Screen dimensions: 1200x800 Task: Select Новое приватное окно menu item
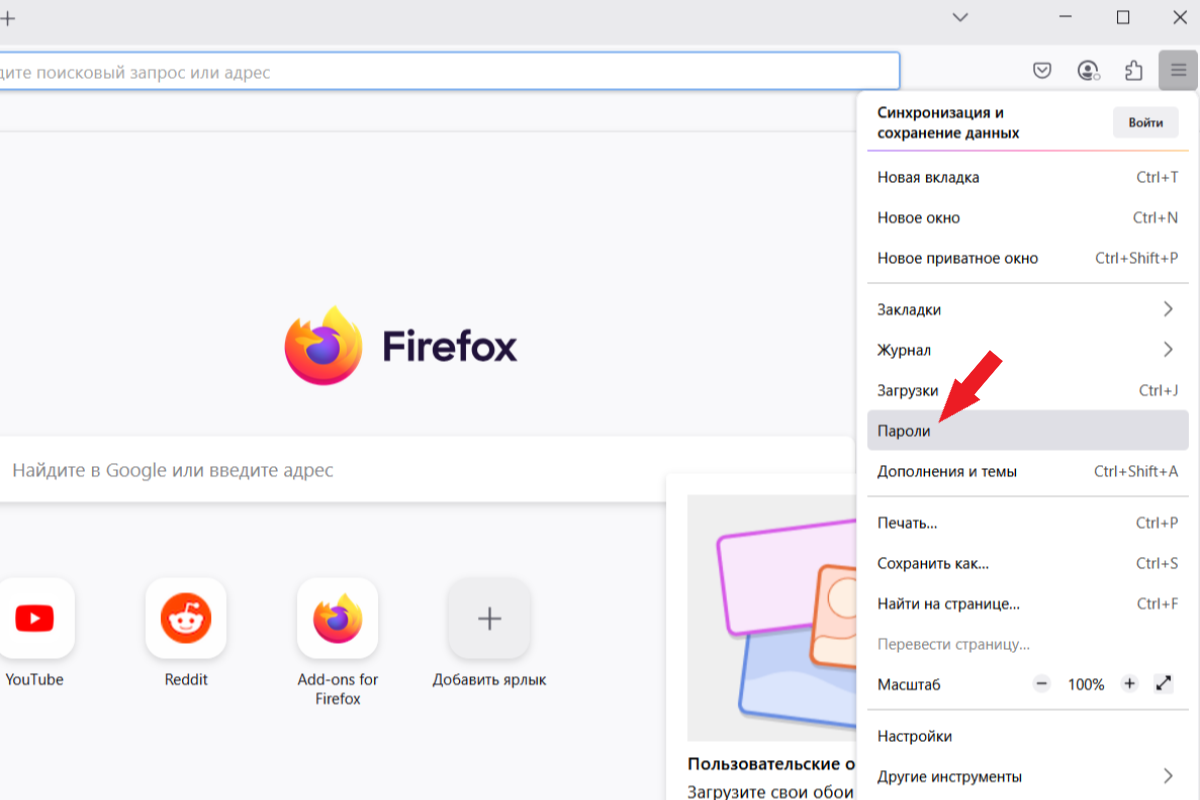point(1028,258)
